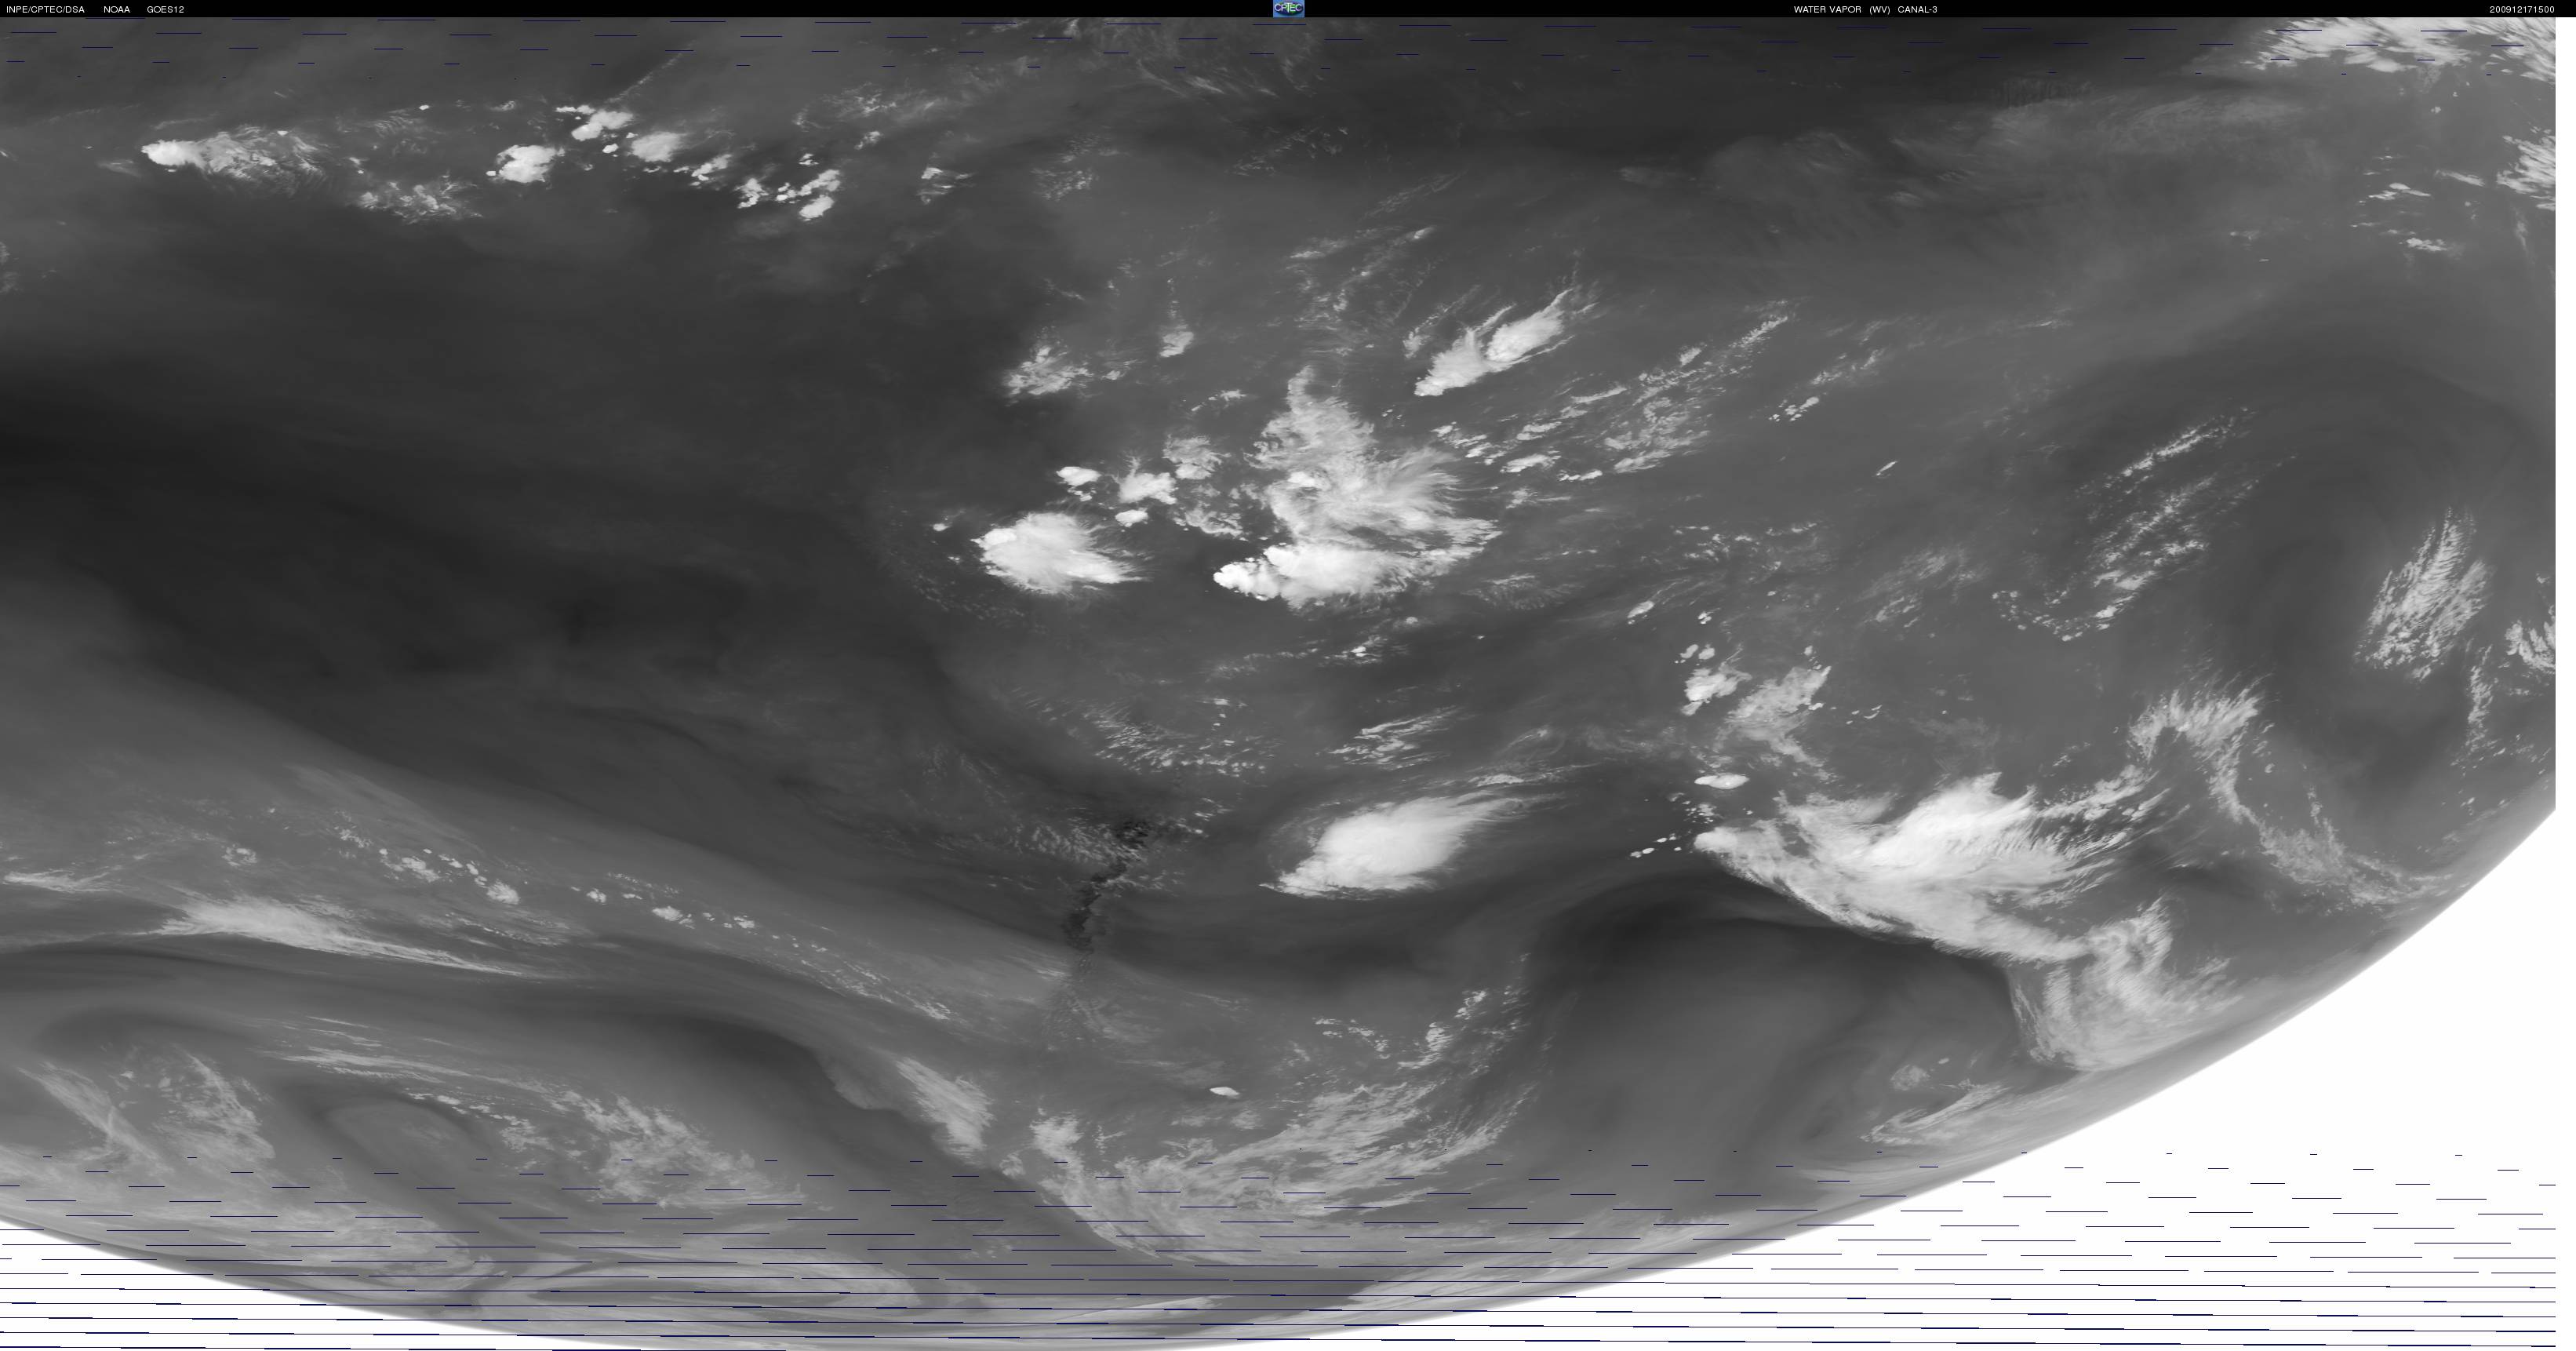This screenshot has width=2576, height=1351.
Task: Click the GOES12 satellite label
Action: coord(165,9)
